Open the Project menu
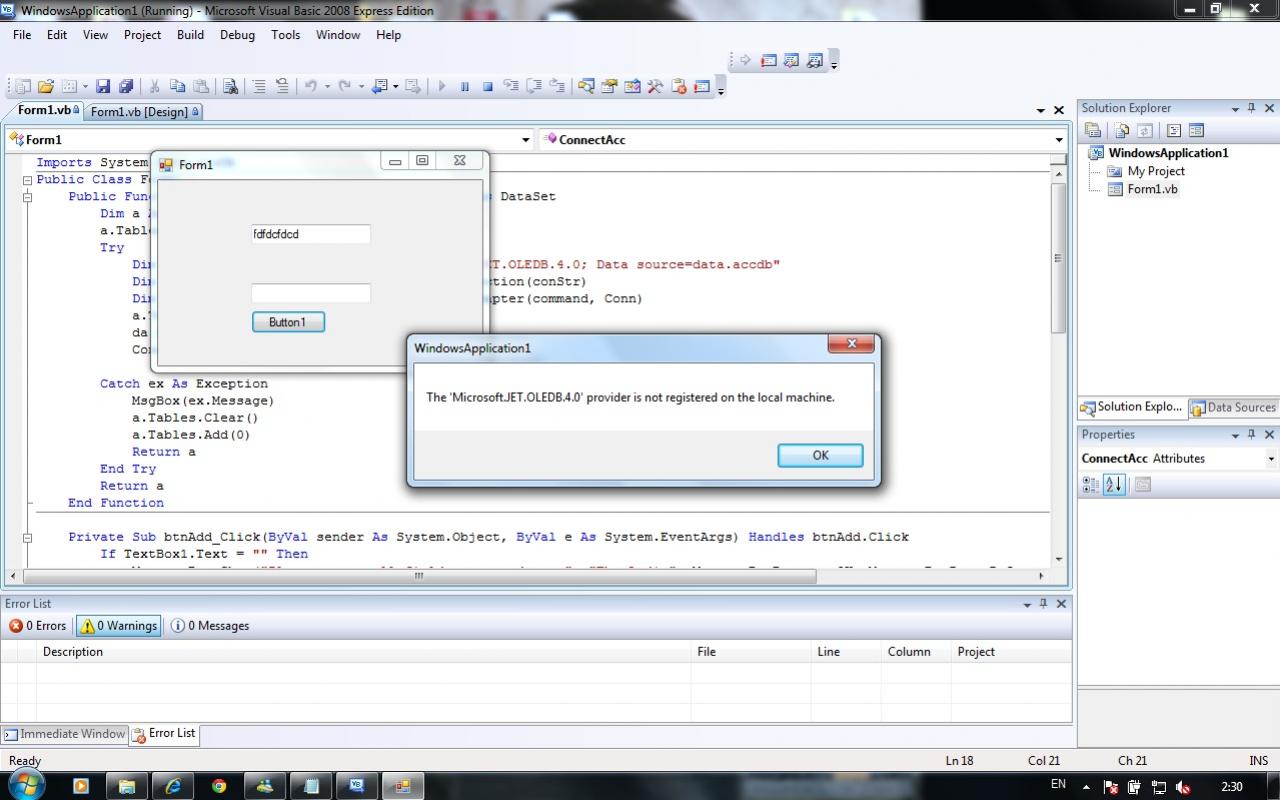 (142, 34)
